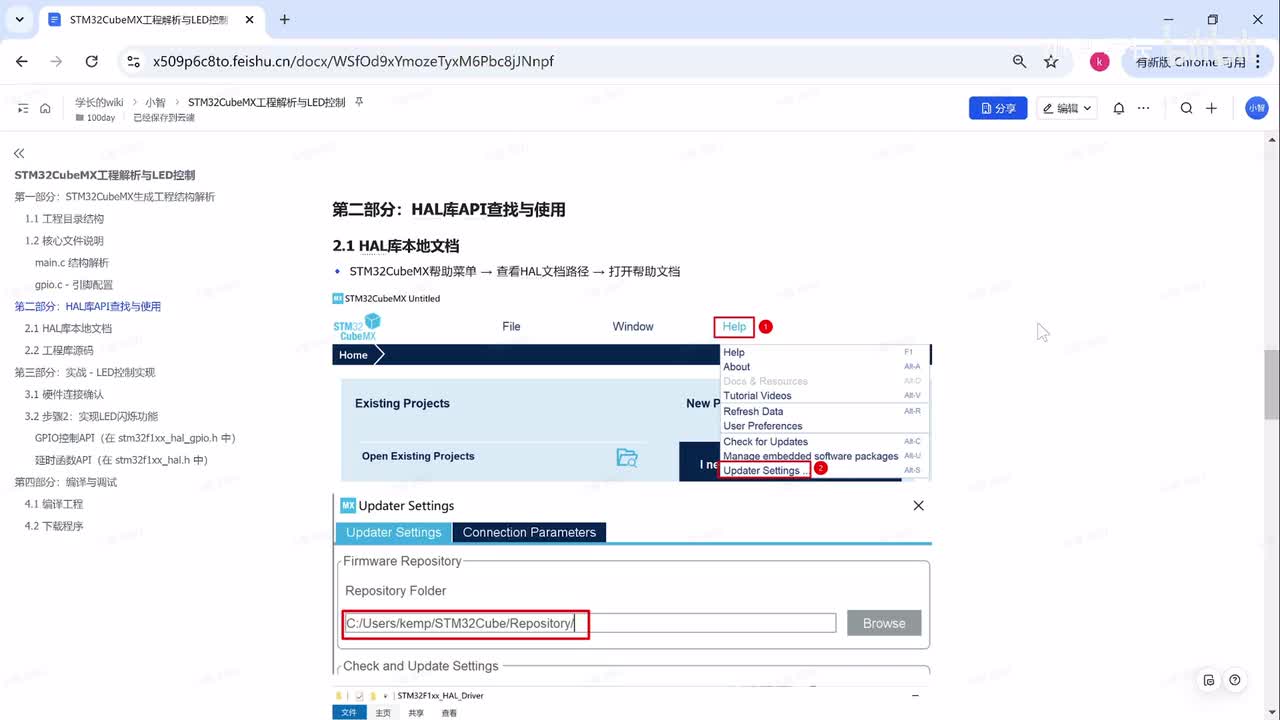The width and height of the screenshot is (1280, 720).
Task: Close the STM32CubeMX browser tab
Action: [250, 19]
